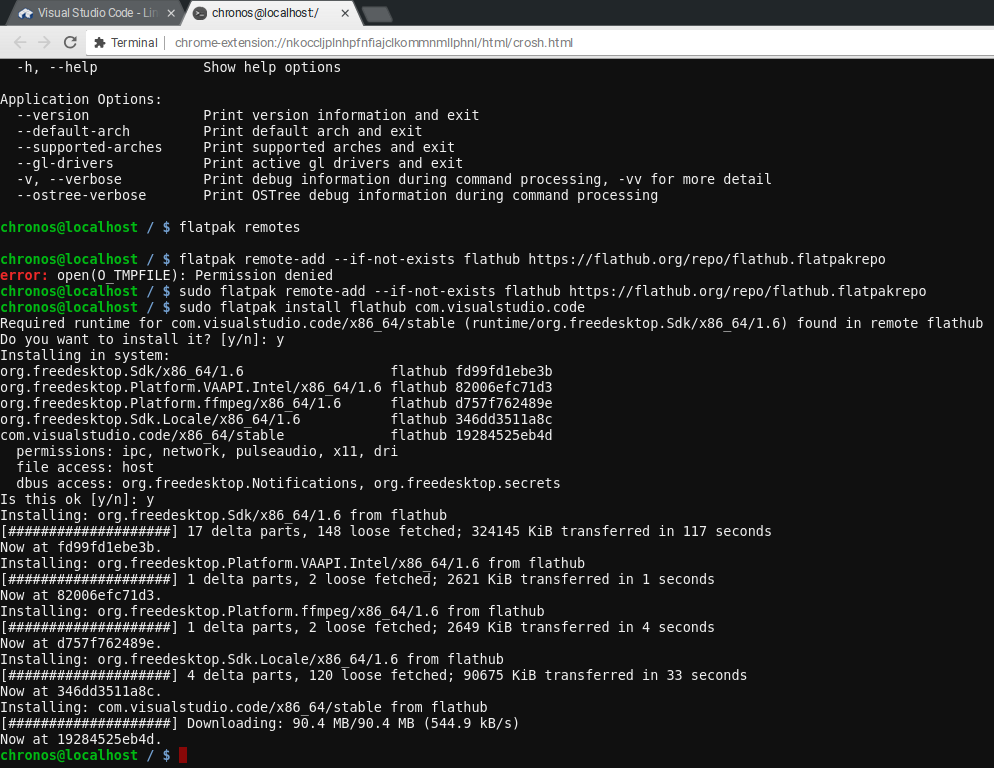Click the red block cursor at the prompt
This screenshot has width=994, height=768.
coord(181,755)
